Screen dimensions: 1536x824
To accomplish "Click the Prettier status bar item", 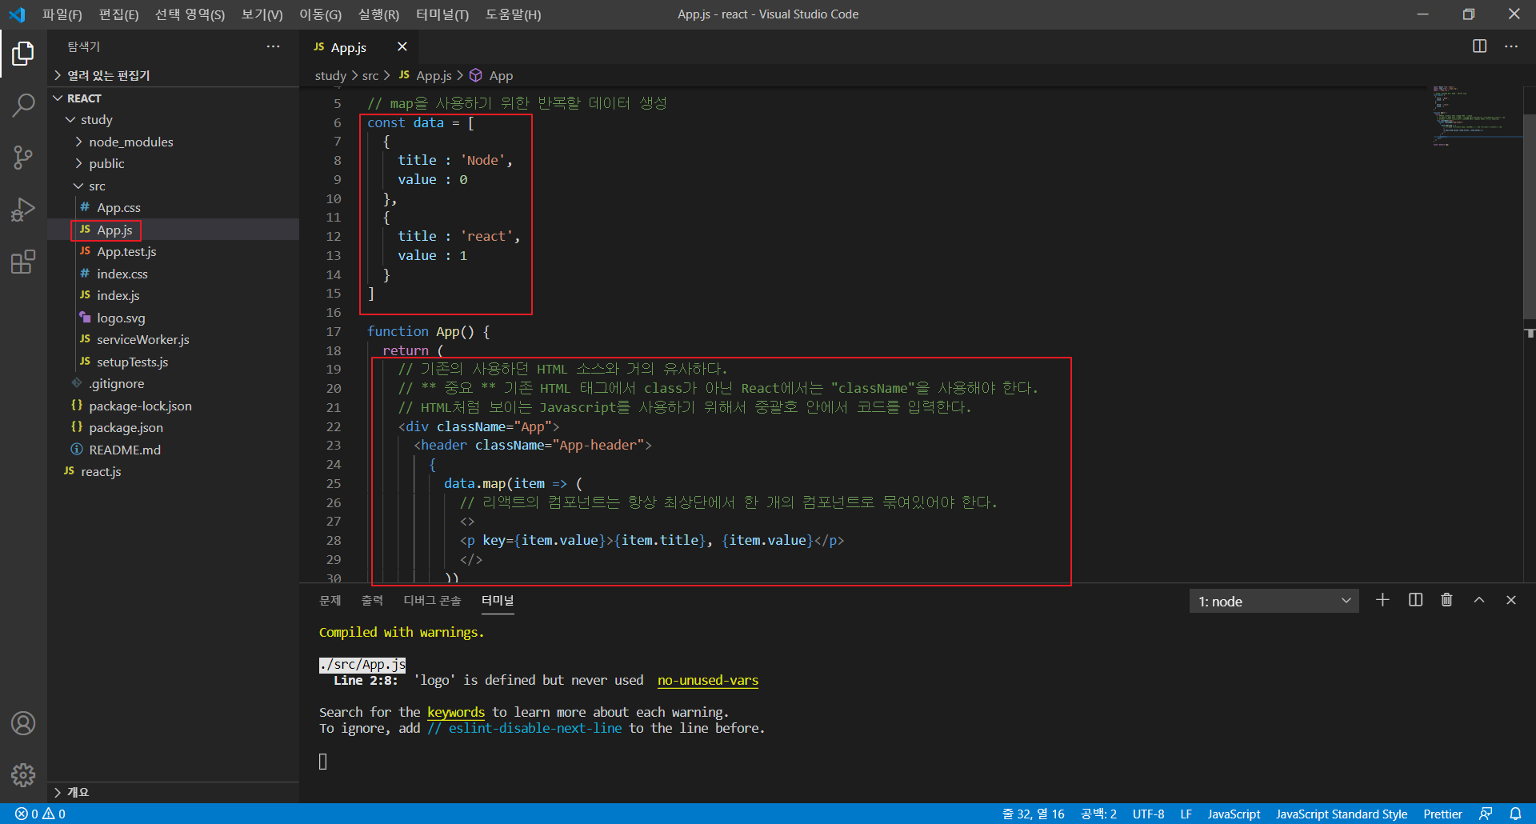I will (1443, 814).
